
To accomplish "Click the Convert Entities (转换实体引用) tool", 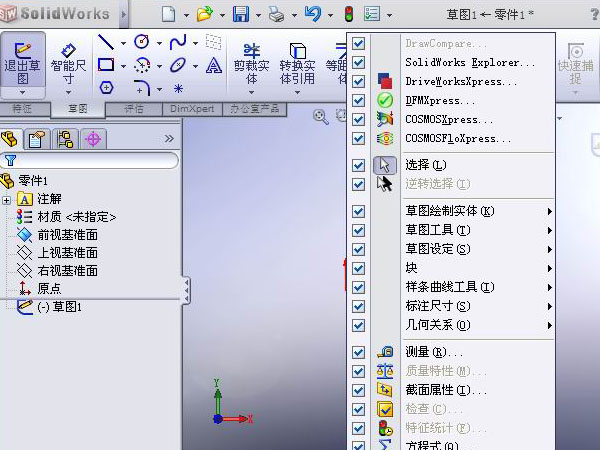I will 297,64.
